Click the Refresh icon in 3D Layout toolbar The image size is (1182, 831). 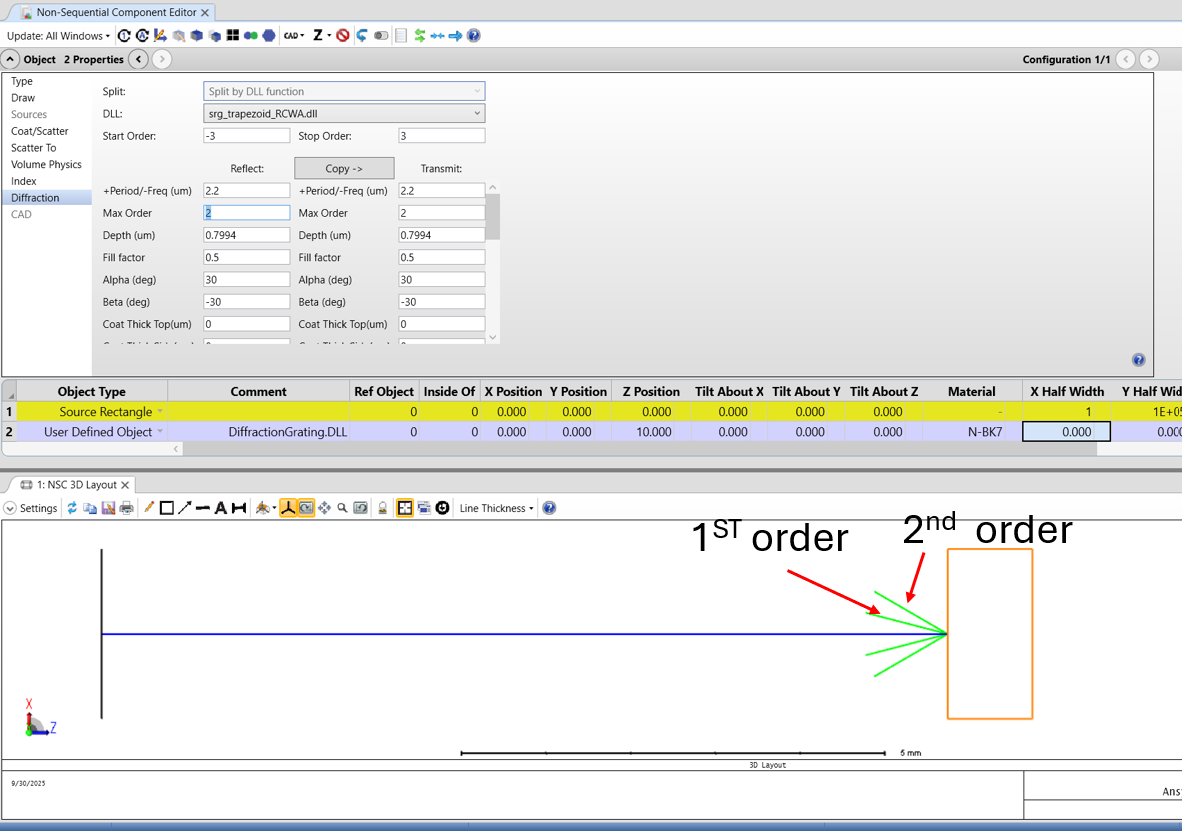(x=72, y=508)
